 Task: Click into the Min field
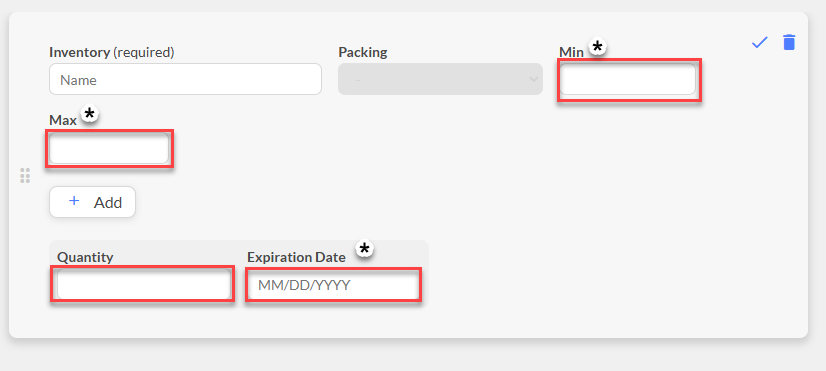click(x=627, y=80)
